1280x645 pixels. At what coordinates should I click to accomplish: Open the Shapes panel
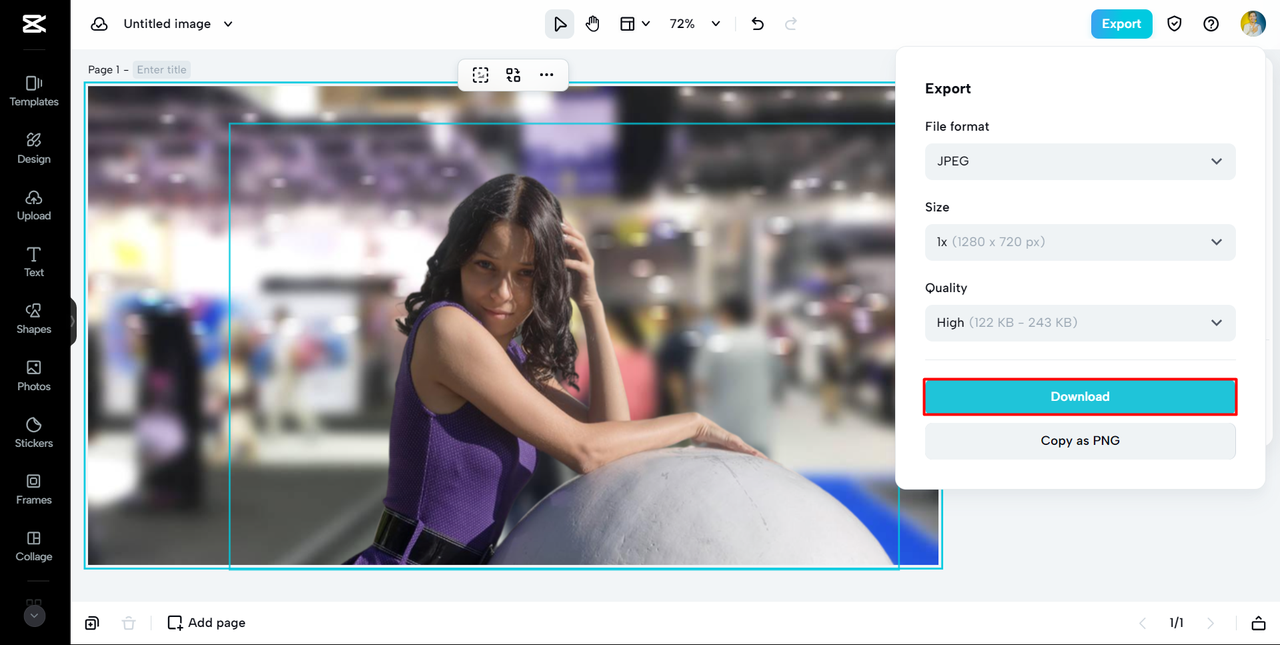coord(34,318)
